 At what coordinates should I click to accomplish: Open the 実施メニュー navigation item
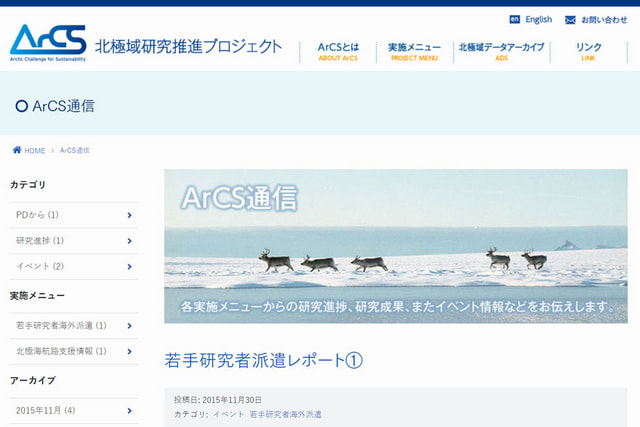coord(414,52)
